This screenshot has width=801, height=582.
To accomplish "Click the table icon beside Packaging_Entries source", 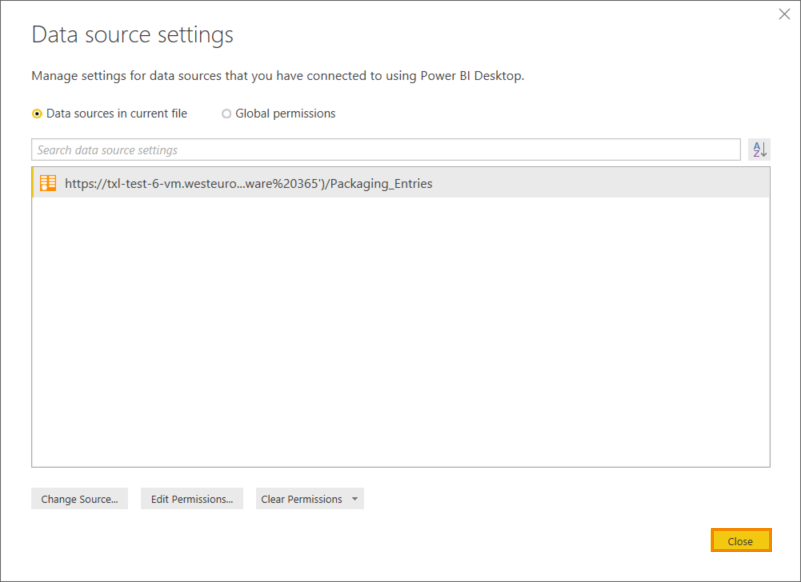I will tap(48, 183).
